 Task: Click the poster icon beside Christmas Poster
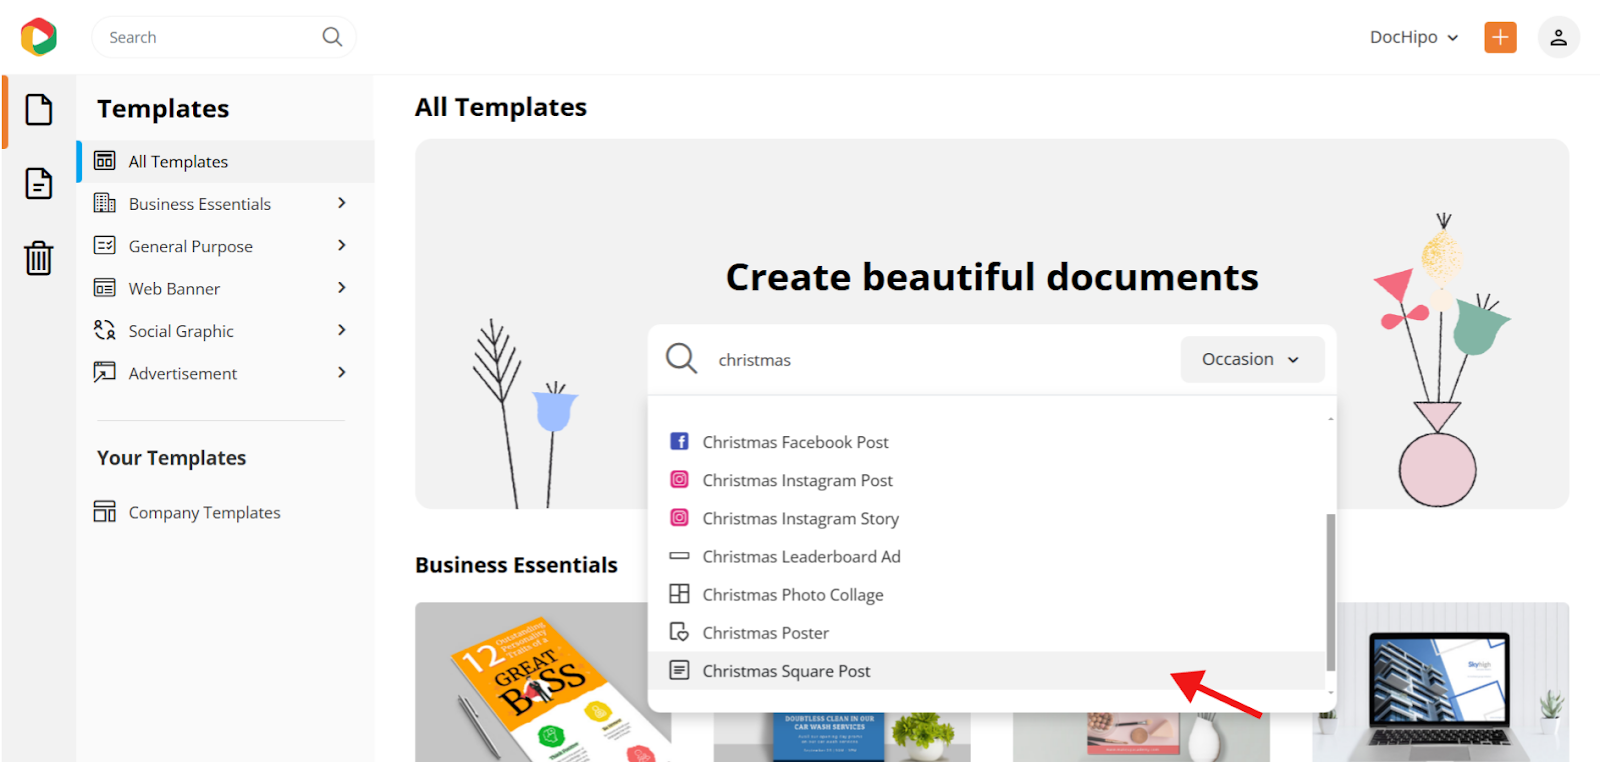(679, 632)
